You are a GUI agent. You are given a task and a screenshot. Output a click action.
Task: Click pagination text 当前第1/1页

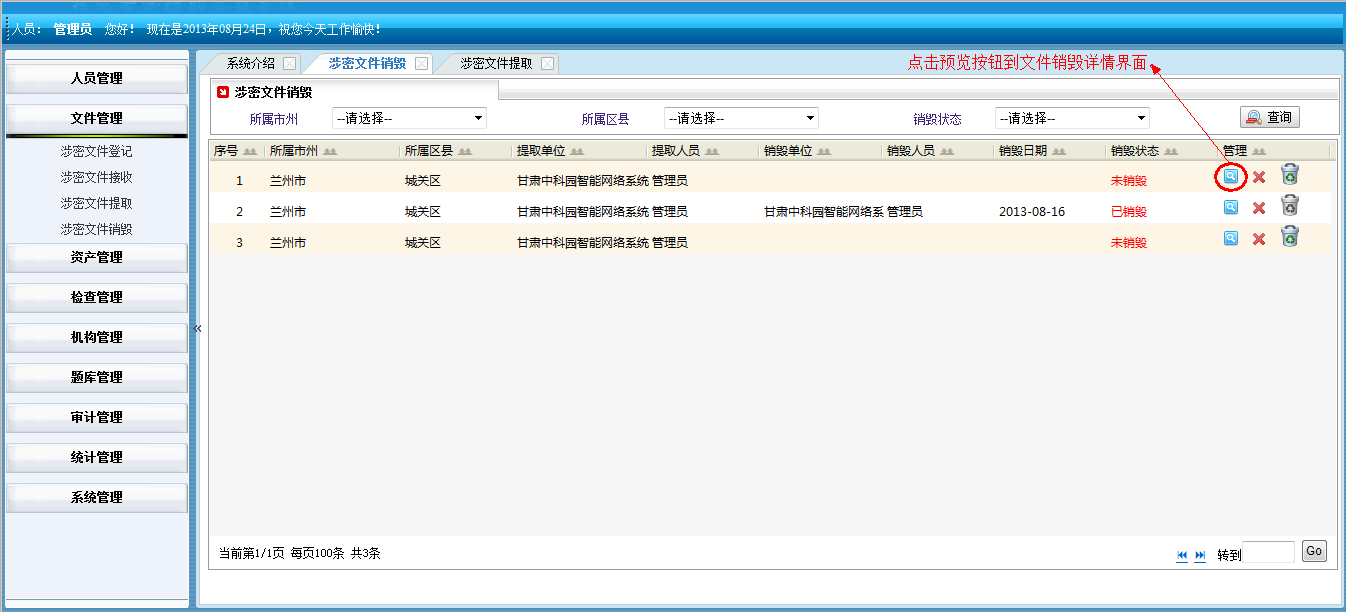point(252,553)
